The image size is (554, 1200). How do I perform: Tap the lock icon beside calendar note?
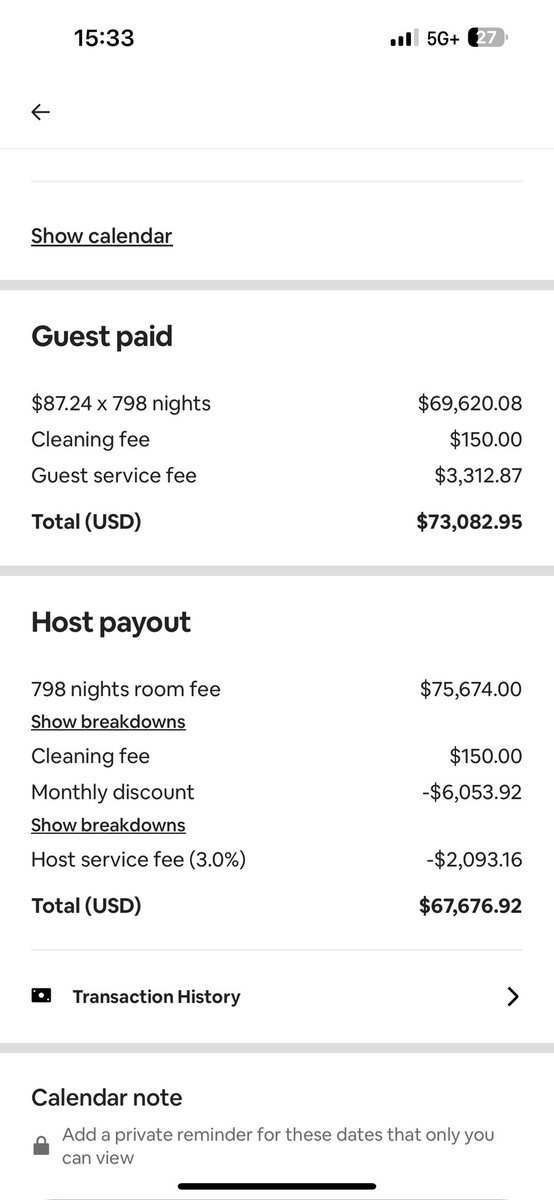point(41,1146)
